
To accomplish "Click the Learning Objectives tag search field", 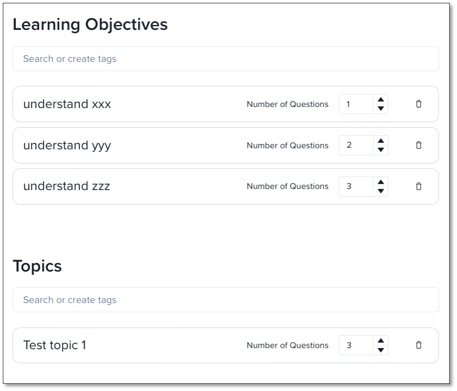I will click(226, 59).
